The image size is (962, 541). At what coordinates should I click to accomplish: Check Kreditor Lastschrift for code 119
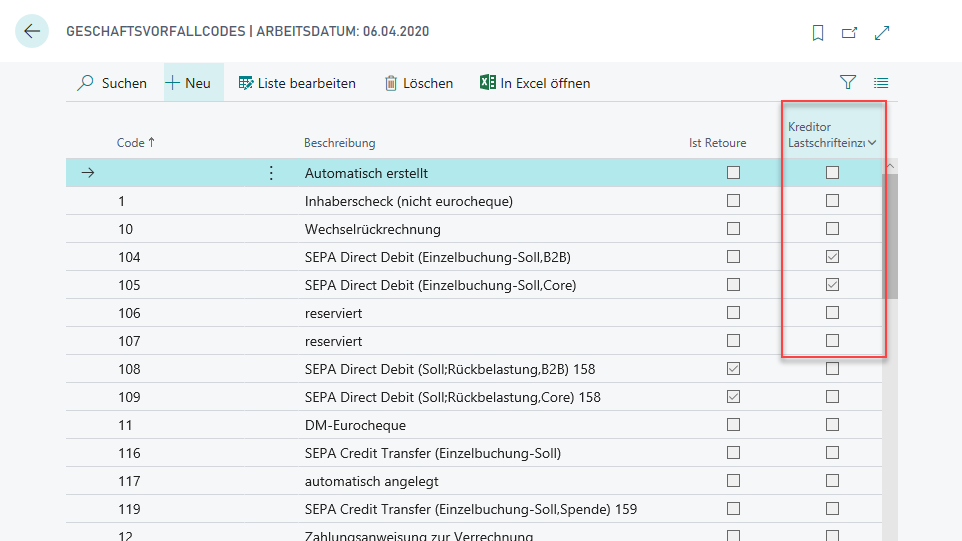832,508
